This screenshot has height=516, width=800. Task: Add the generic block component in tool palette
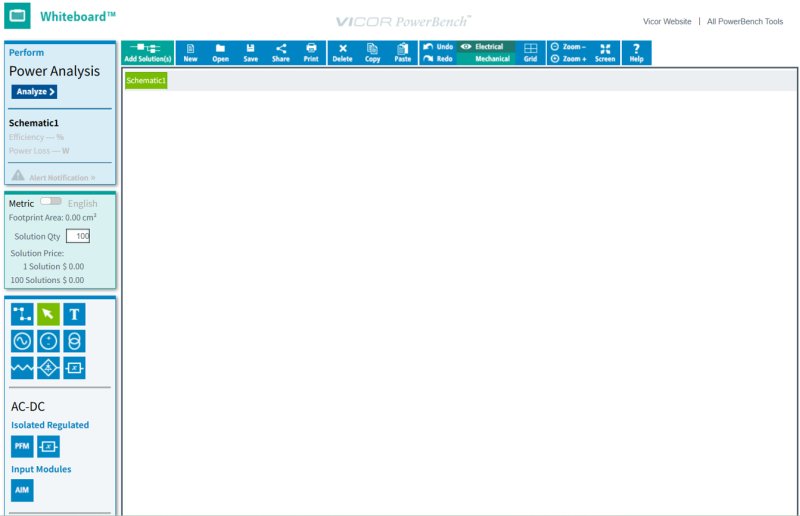click(74, 368)
